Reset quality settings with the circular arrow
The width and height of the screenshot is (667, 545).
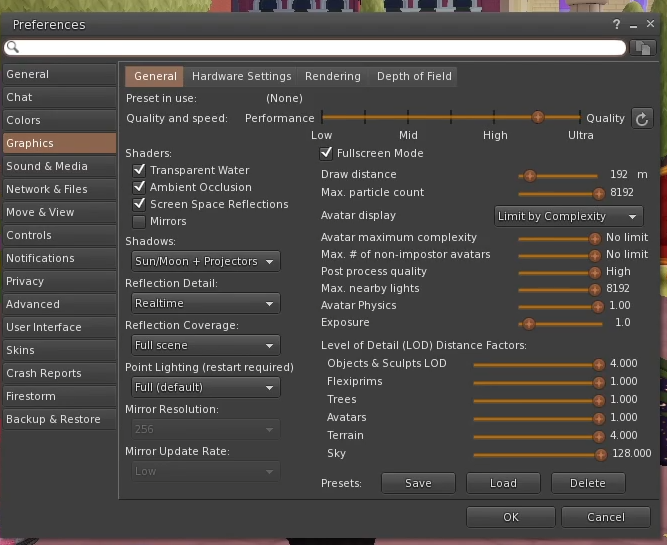(x=642, y=119)
